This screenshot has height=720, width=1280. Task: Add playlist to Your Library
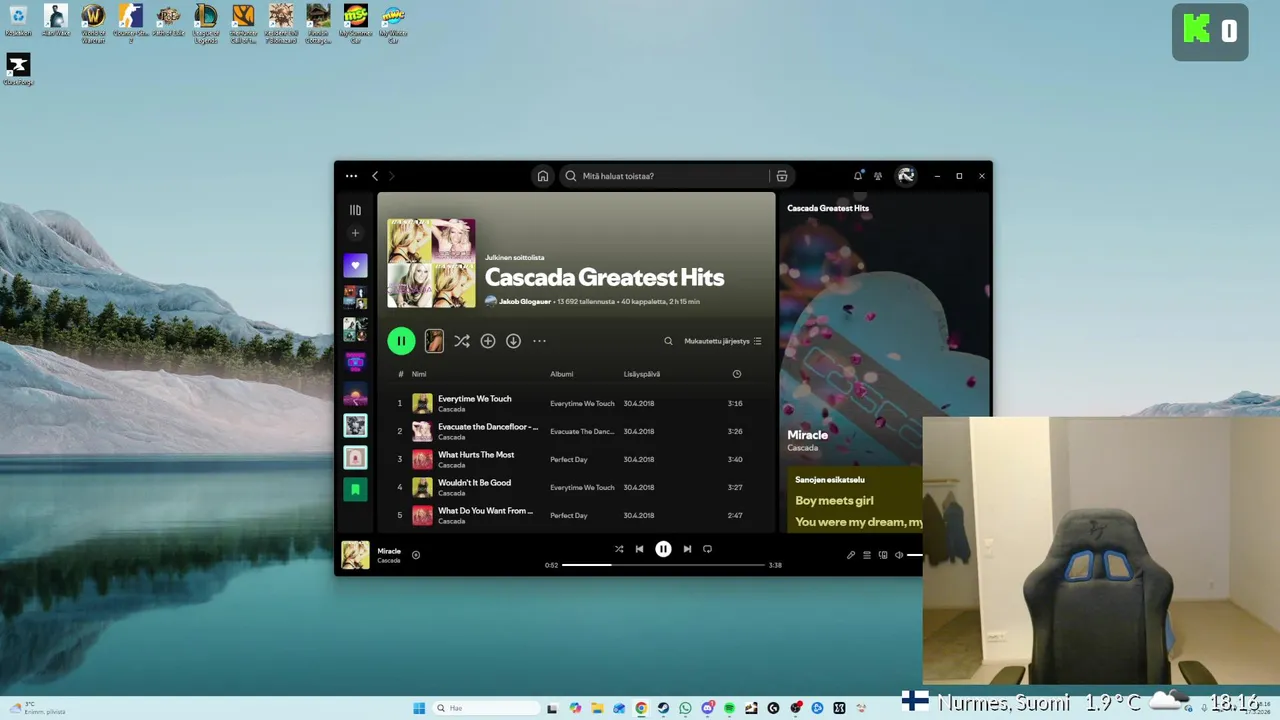(488, 341)
